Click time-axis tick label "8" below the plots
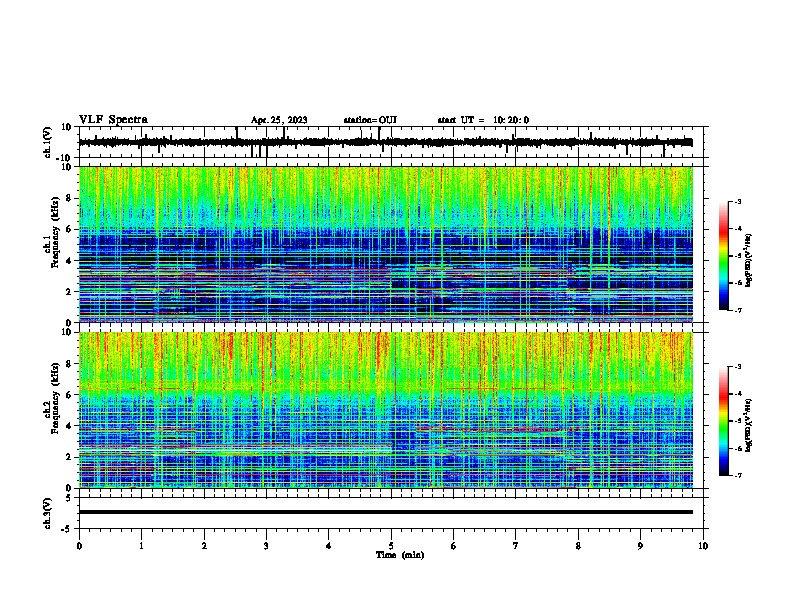 tap(578, 546)
